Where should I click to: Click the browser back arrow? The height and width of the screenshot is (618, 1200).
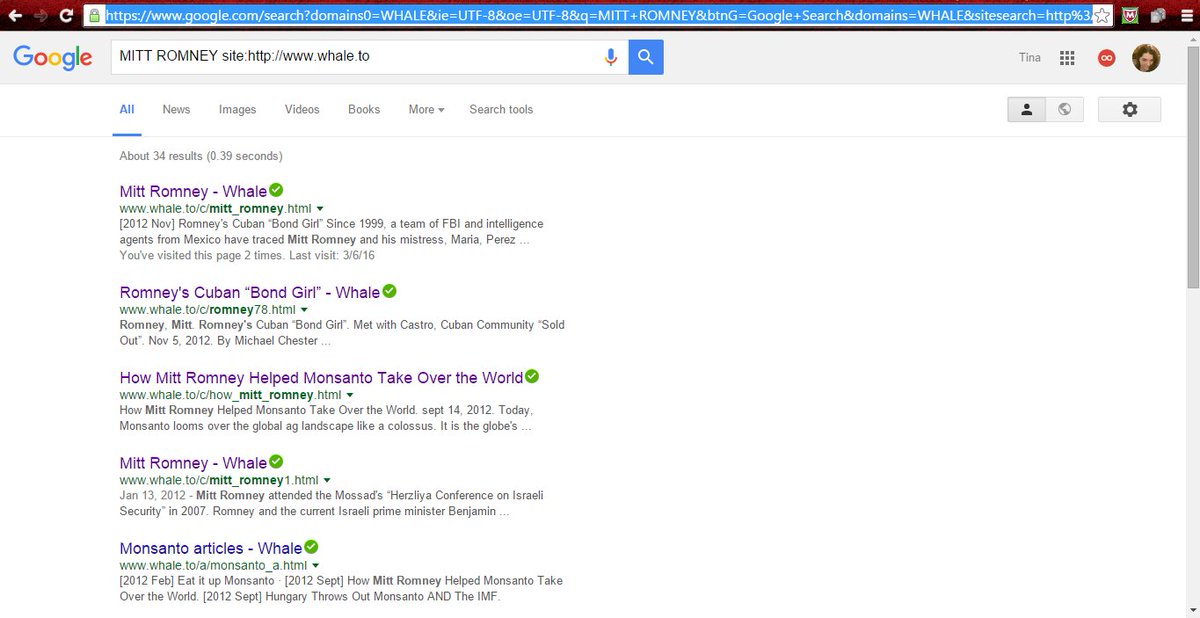(x=15, y=16)
